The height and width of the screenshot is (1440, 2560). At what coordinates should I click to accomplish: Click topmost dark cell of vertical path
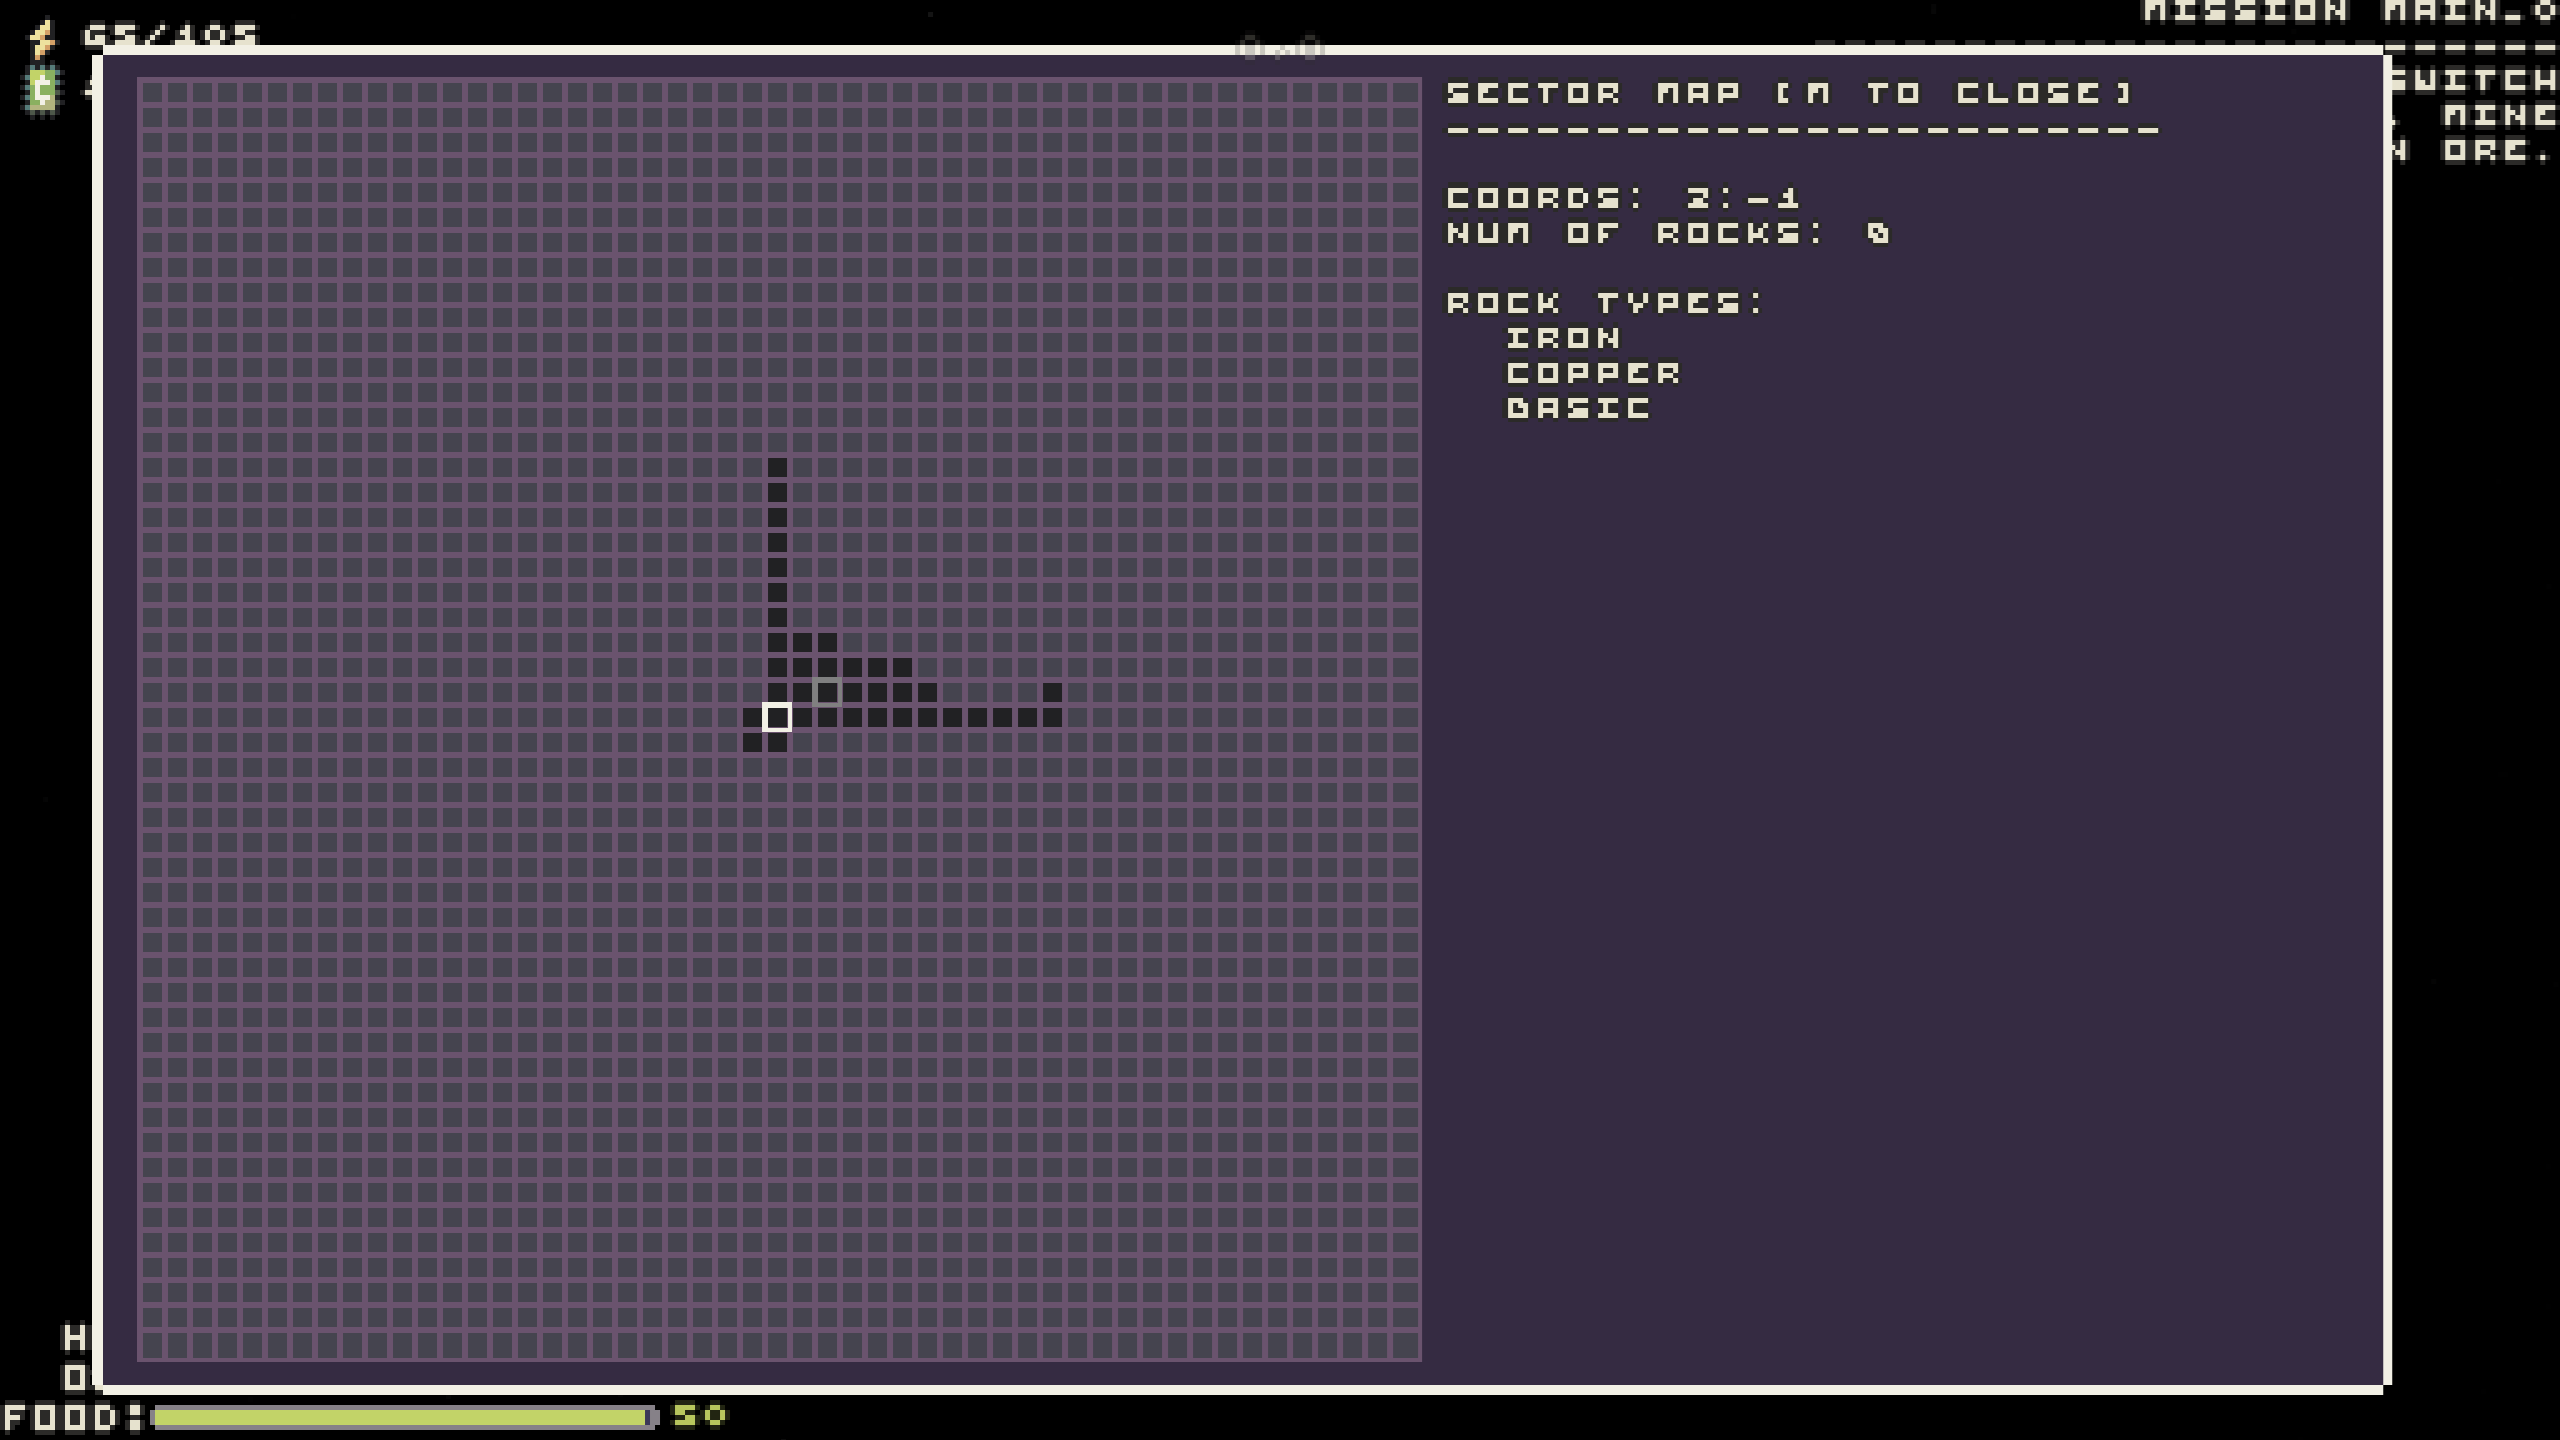tap(777, 467)
